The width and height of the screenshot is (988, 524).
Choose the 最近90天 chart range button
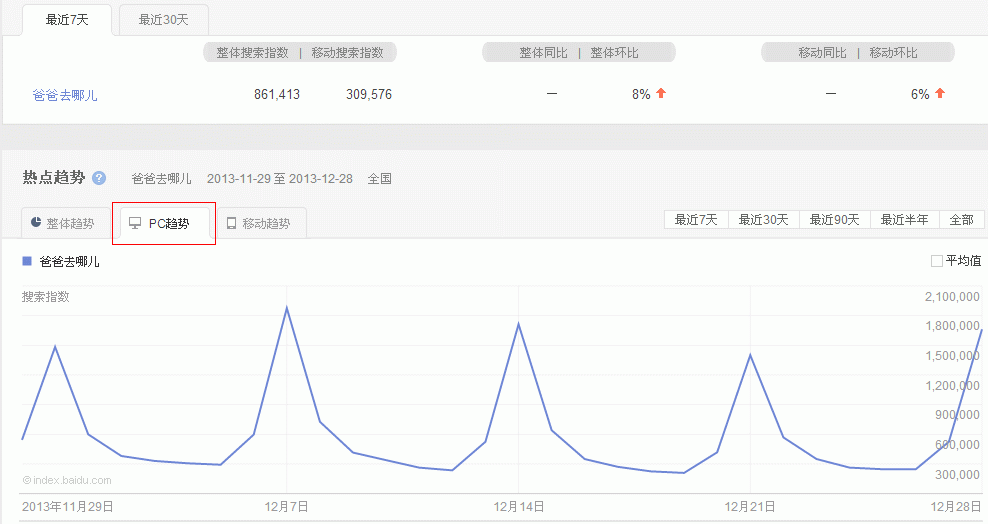[835, 220]
